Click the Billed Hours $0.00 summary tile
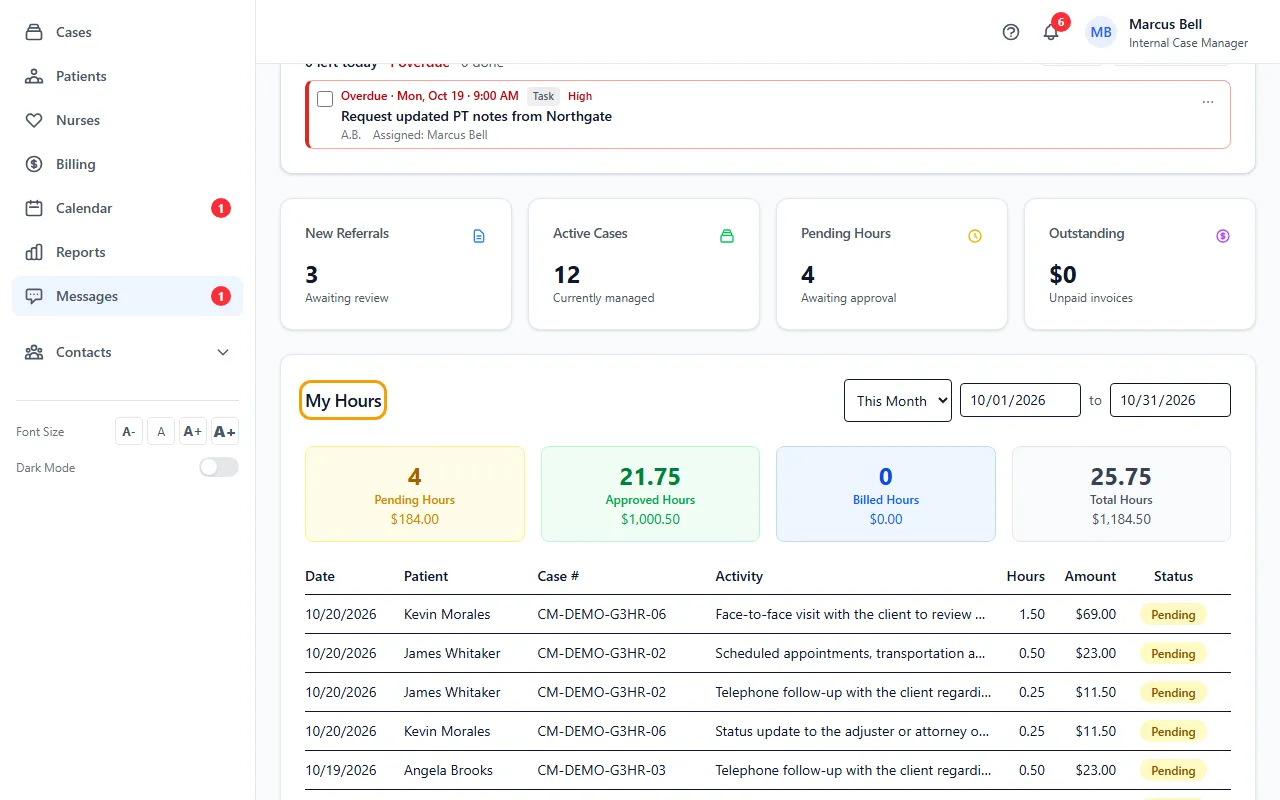Viewport: 1280px width, 800px height. pos(886,494)
